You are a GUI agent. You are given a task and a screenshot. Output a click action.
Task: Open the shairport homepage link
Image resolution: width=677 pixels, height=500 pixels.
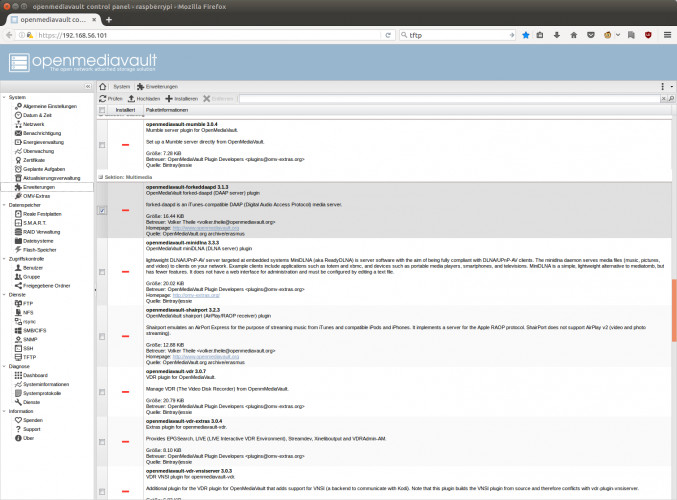(x=206, y=357)
